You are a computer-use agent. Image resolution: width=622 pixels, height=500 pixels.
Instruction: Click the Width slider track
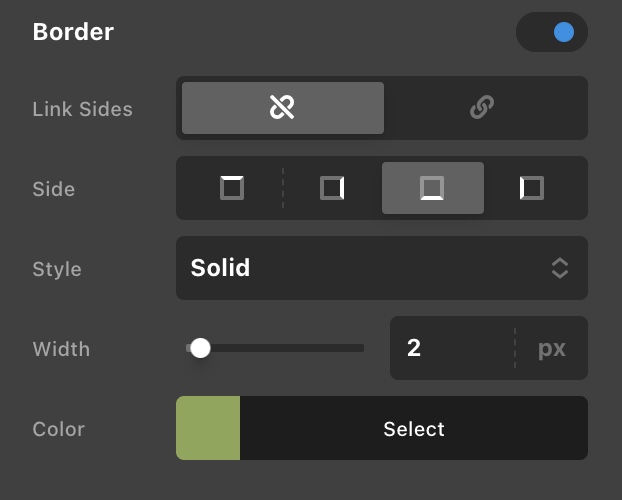[x=290, y=348]
